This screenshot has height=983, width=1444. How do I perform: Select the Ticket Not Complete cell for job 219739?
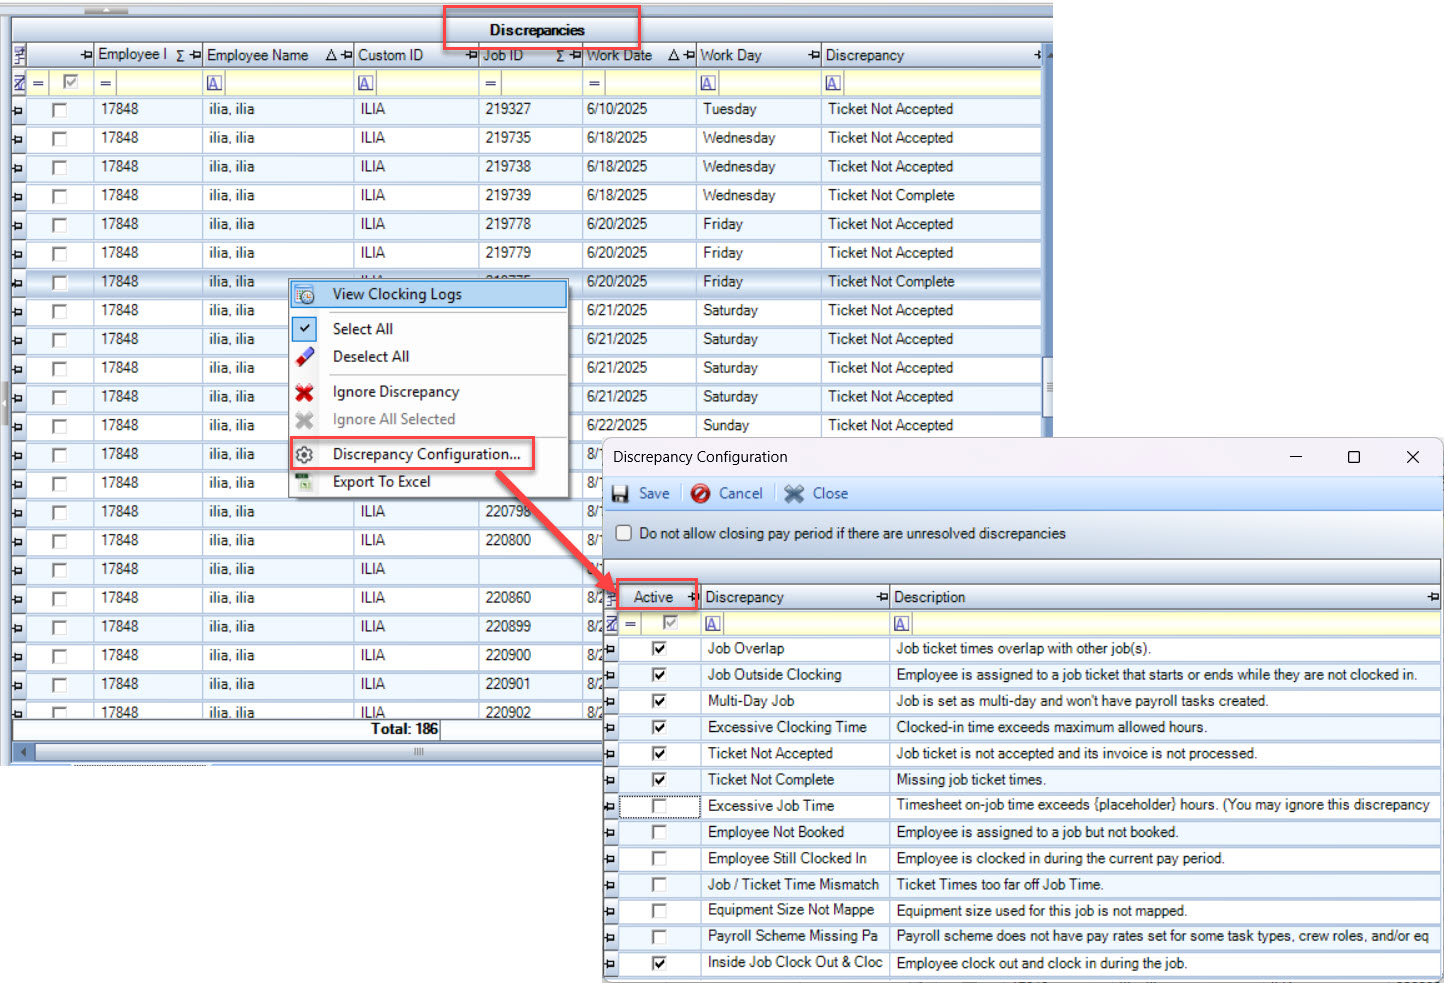pyautogui.click(x=933, y=196)
